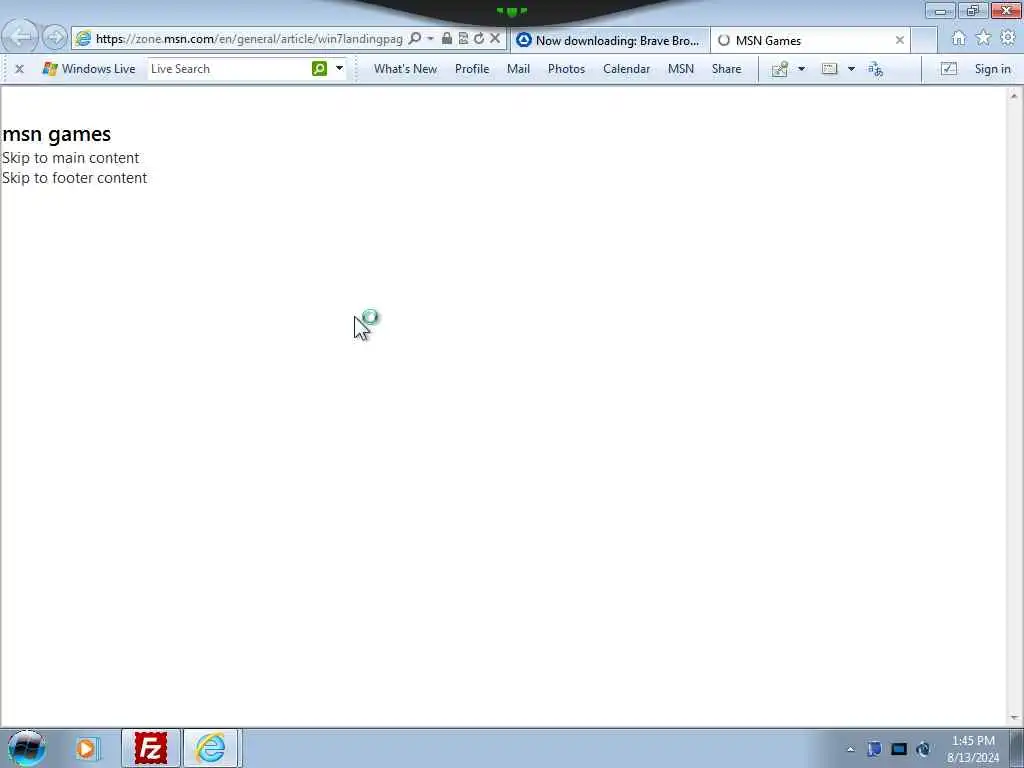Image resolution: width=1024 pixels, height=768 pixels.
Task: Click the Live Search input box
Action: 229,69
